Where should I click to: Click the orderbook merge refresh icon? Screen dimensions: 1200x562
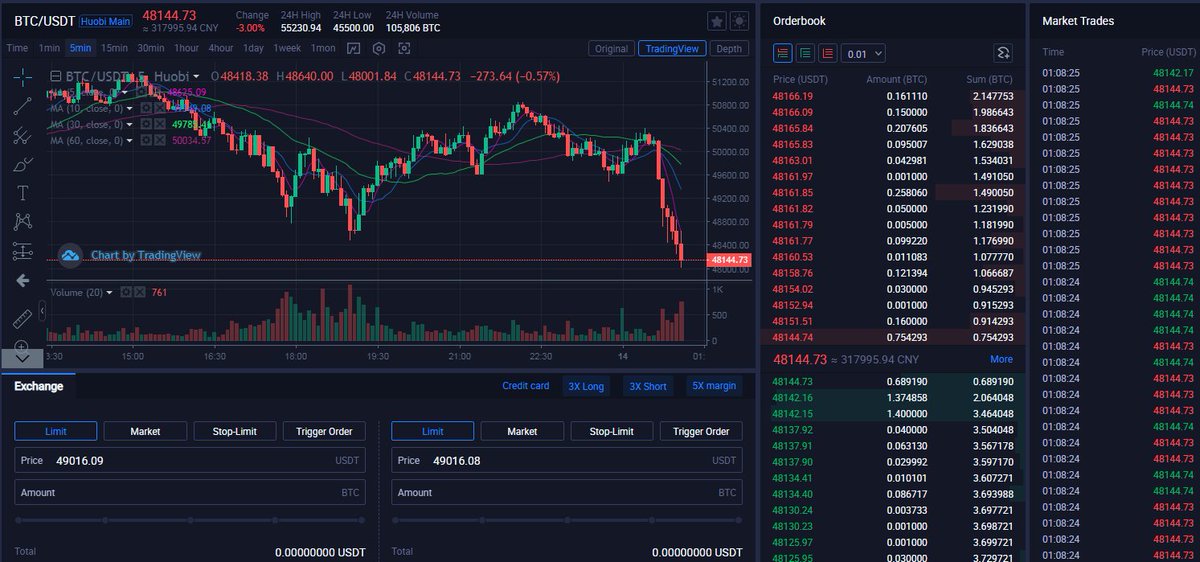click(x=1003, y=53)
